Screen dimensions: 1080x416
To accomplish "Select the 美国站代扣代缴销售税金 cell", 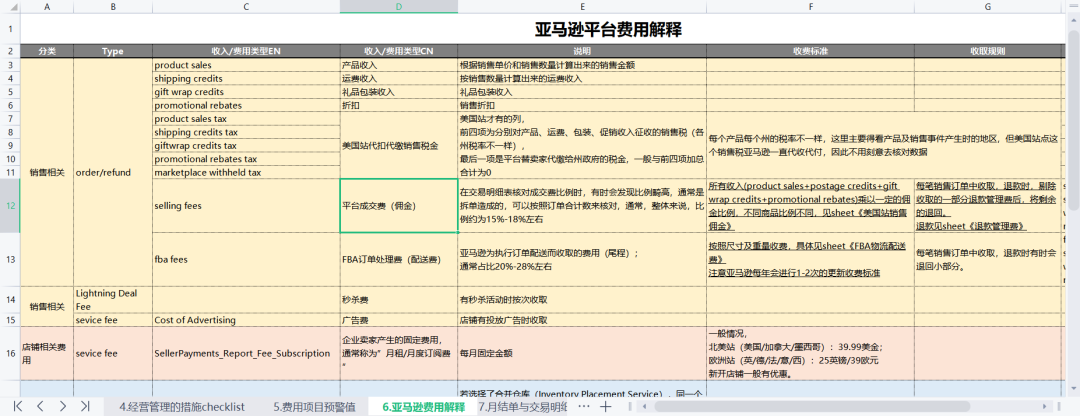I will (x=399, y=145).
